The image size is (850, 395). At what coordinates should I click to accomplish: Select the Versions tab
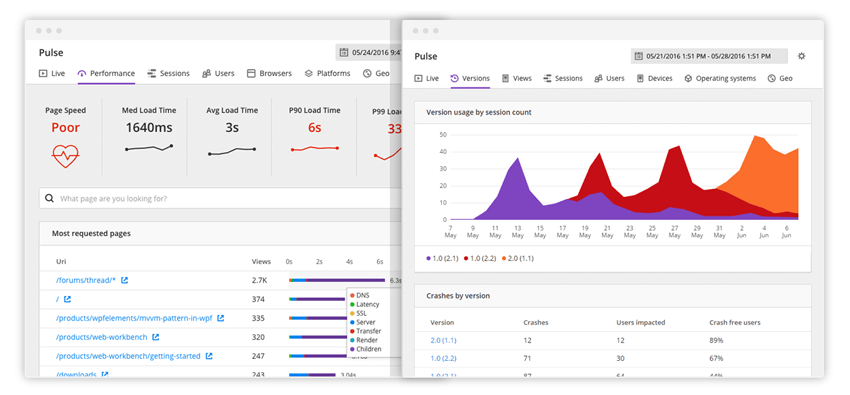click(470, 78)
